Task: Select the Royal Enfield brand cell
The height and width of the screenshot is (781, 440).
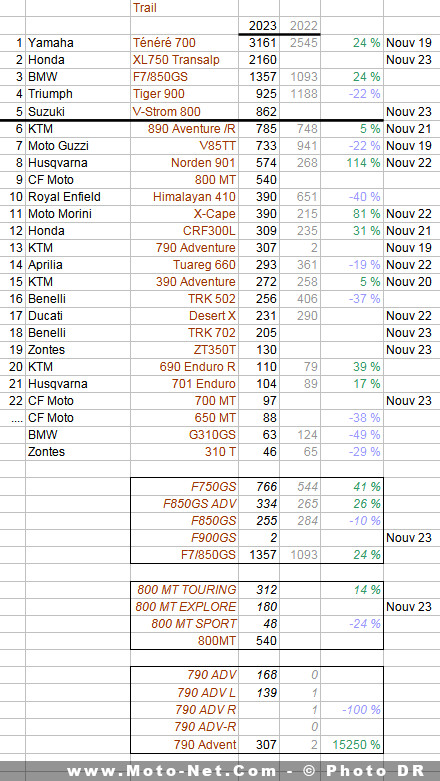Action: (x=78, y=197)
